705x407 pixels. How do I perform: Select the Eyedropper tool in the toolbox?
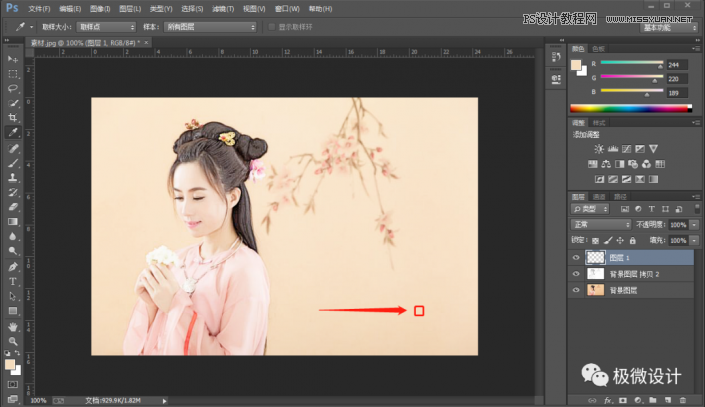click(13, 132)
